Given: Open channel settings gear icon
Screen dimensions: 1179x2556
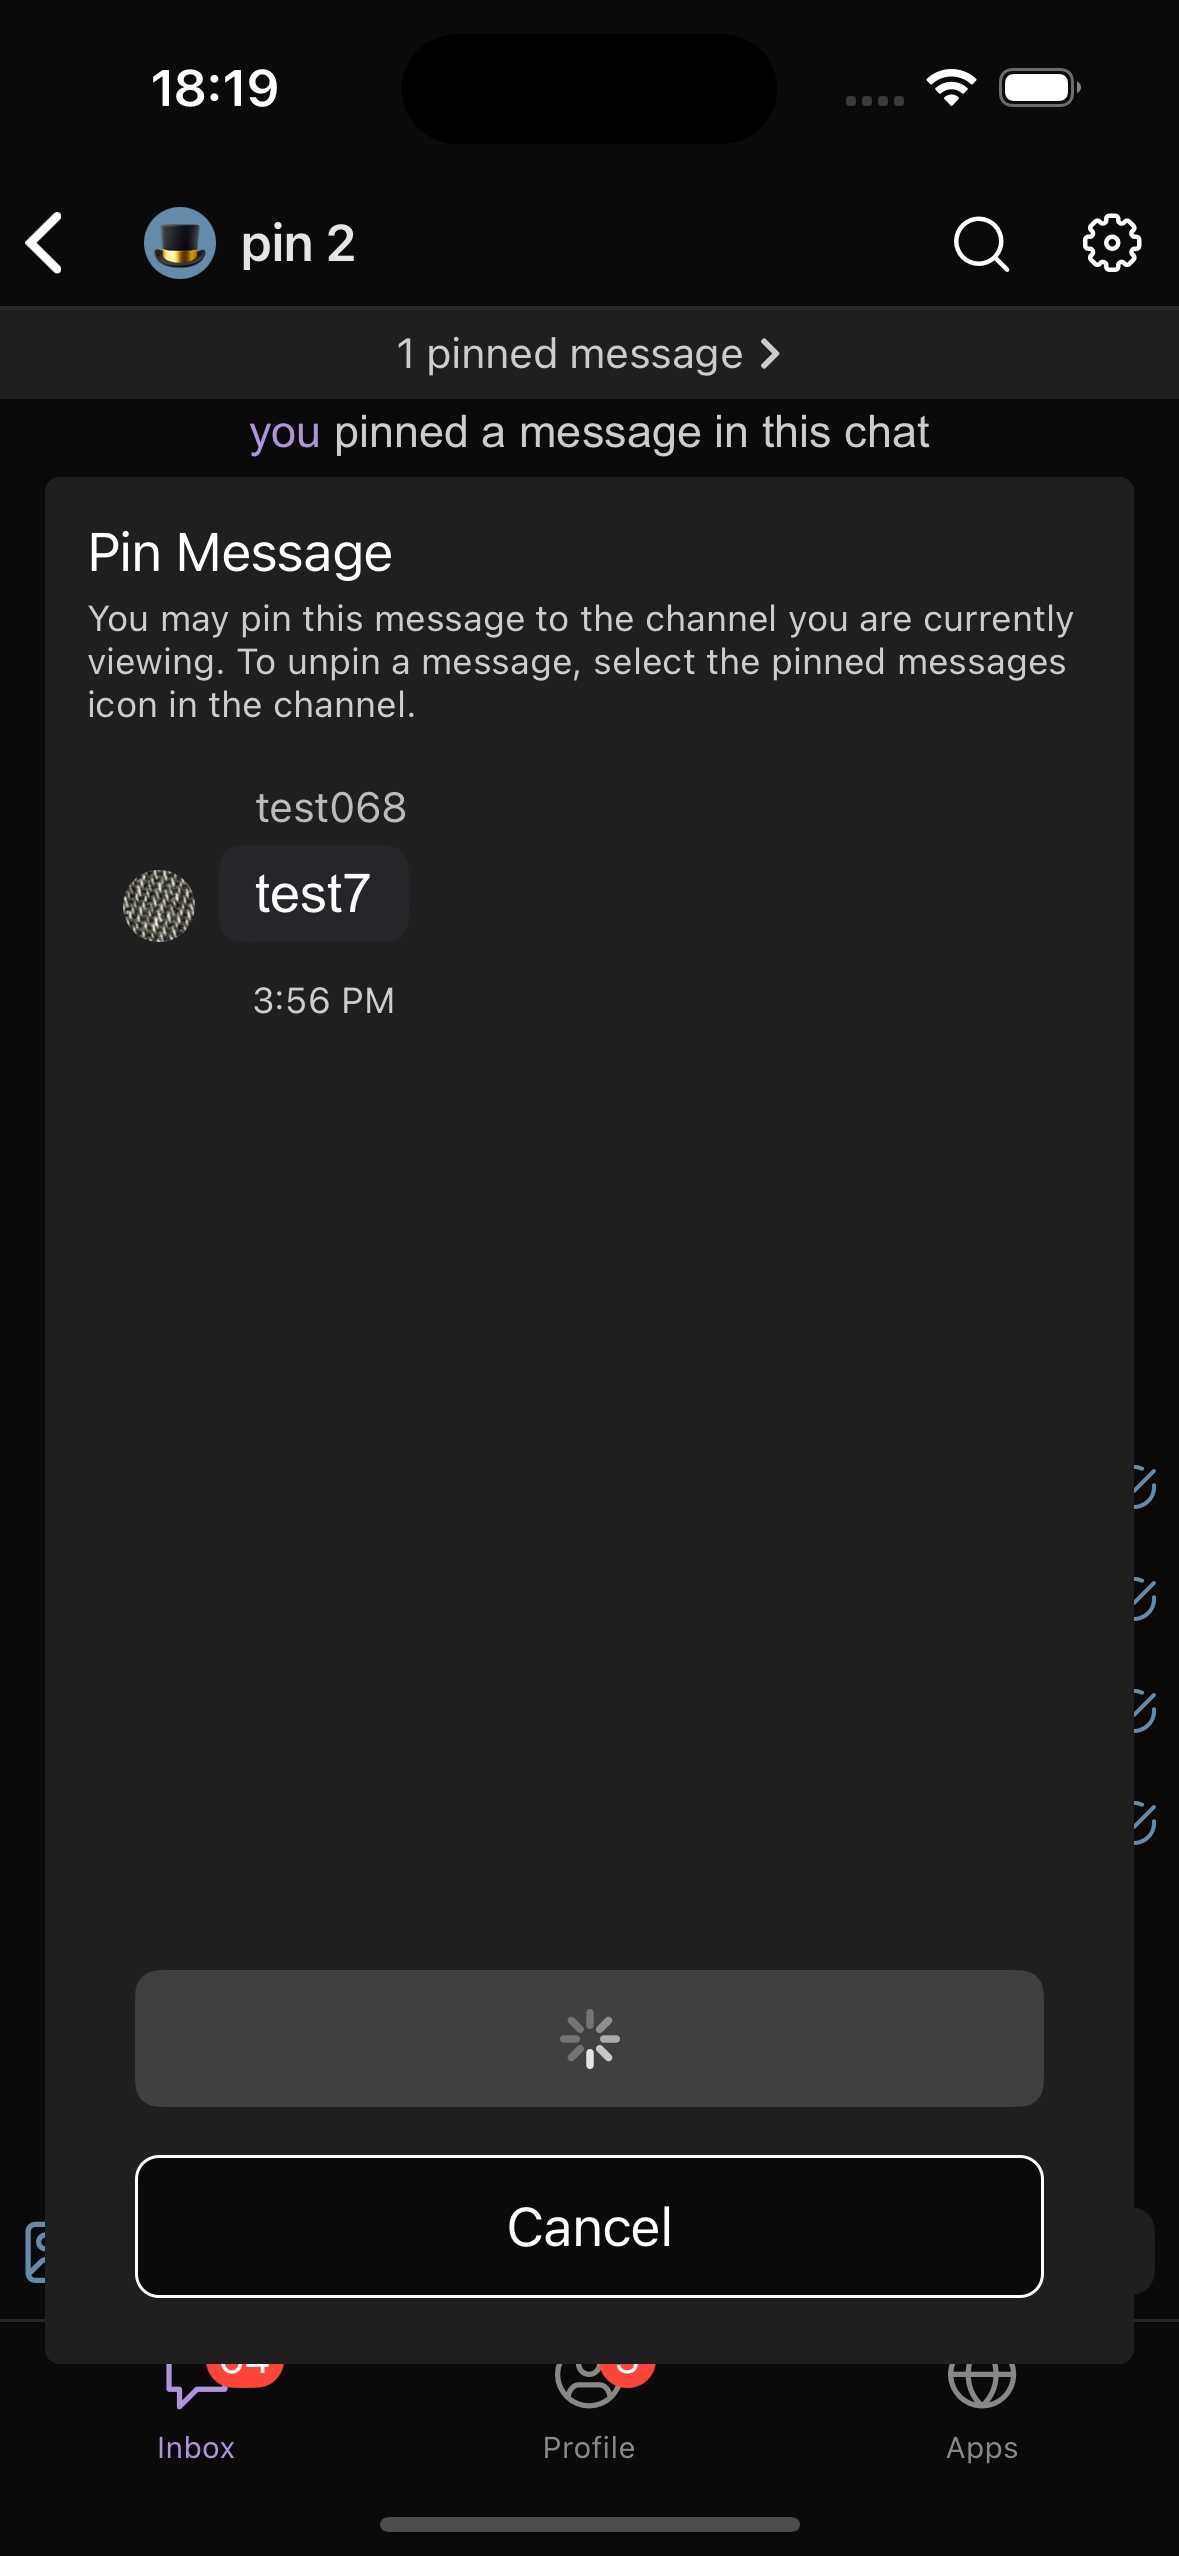Looking at the screenshot, I should coord(1111,243).
